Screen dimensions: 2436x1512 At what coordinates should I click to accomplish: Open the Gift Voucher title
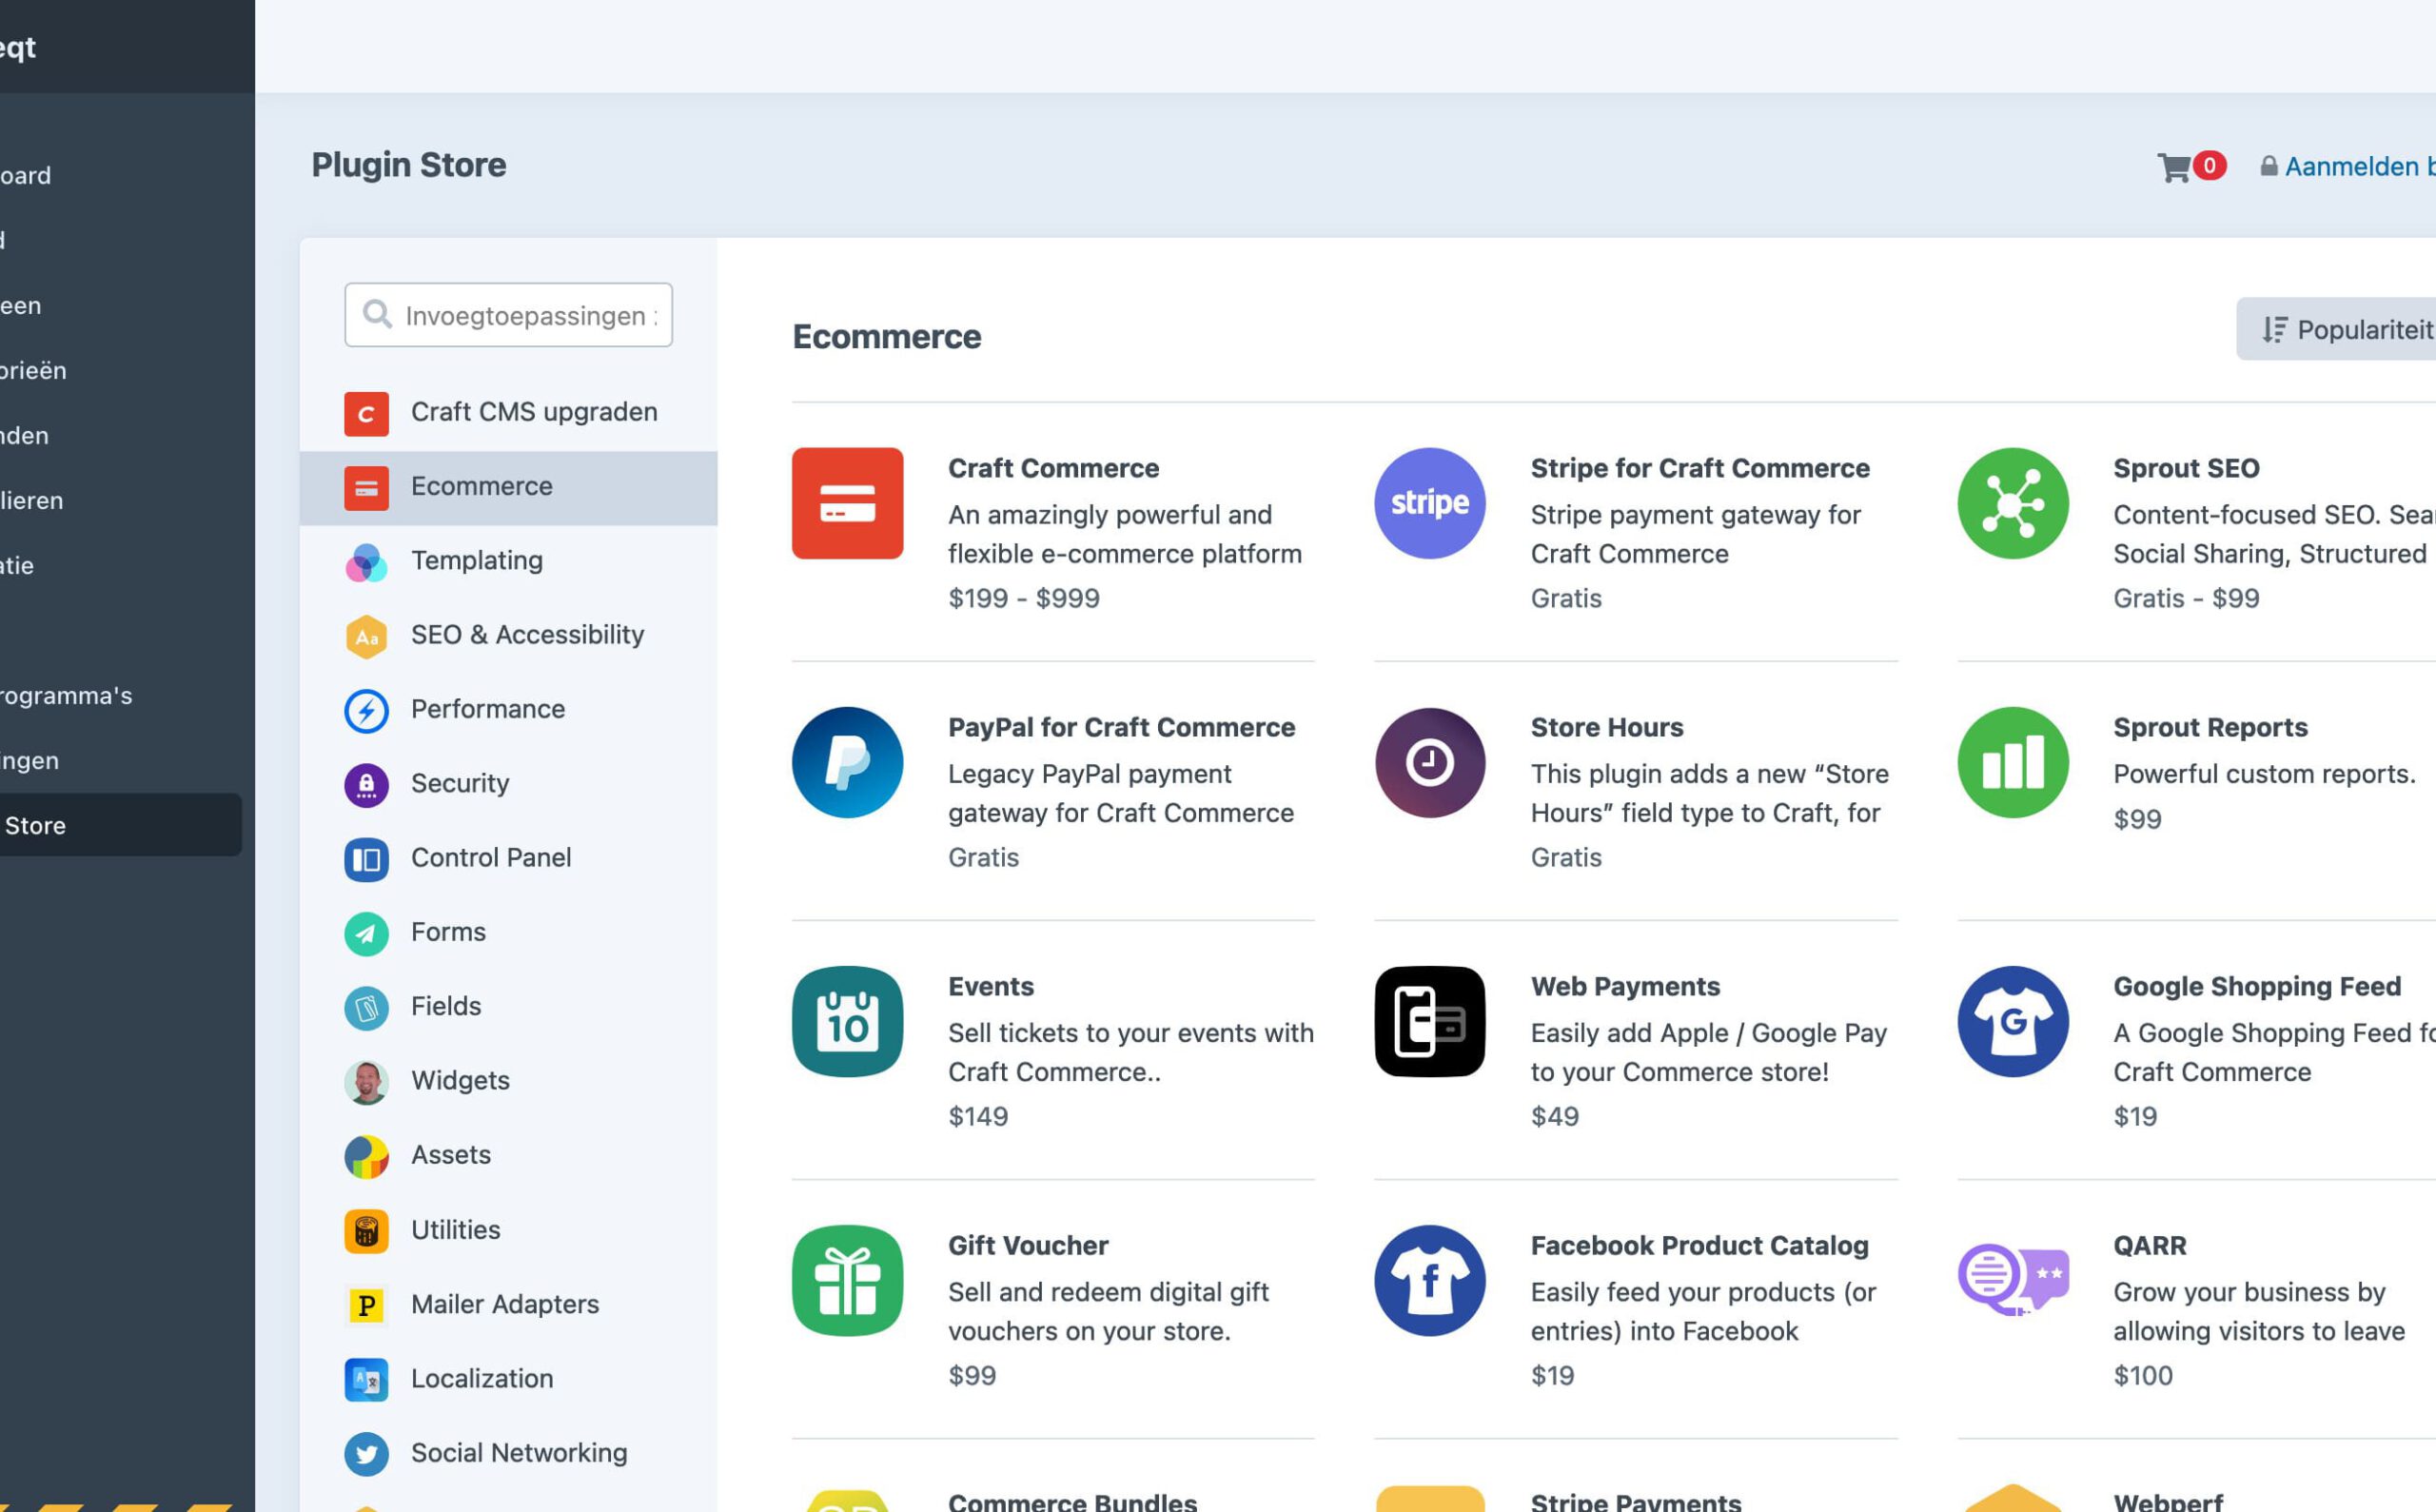click(1028, 1246)
